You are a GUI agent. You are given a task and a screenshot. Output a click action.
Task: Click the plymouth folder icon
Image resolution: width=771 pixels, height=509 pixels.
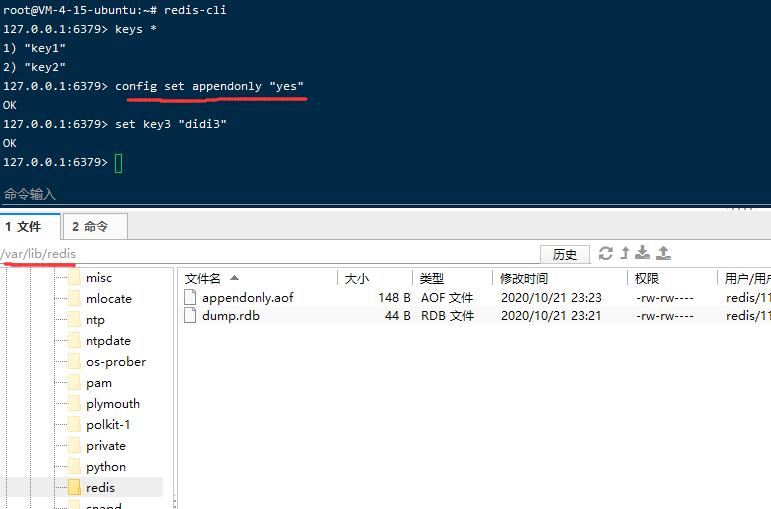[x=74, y=404]
